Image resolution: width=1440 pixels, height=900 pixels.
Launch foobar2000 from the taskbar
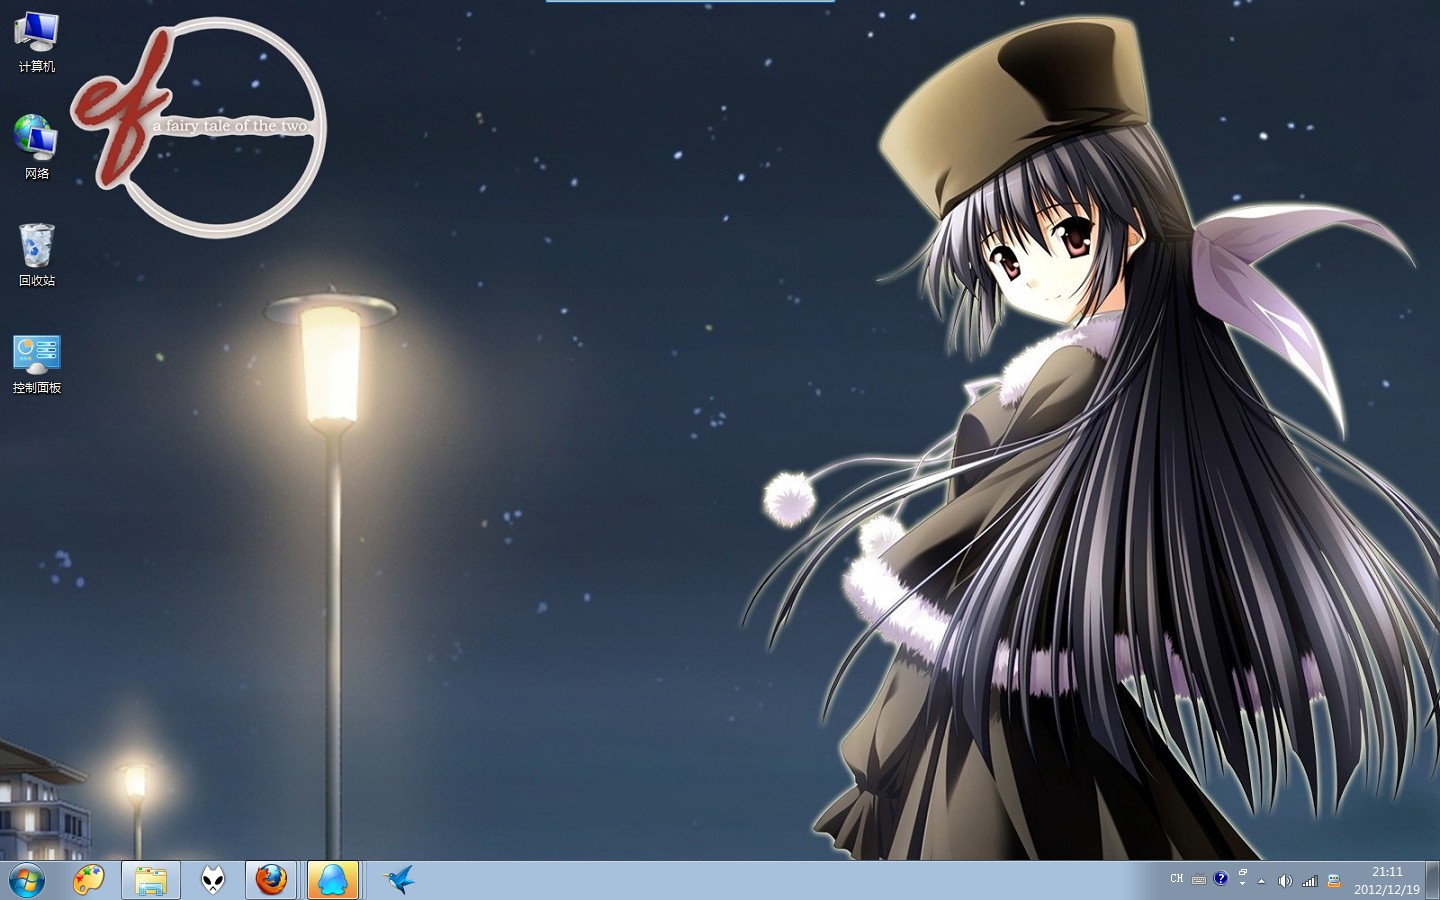point(213,881)
